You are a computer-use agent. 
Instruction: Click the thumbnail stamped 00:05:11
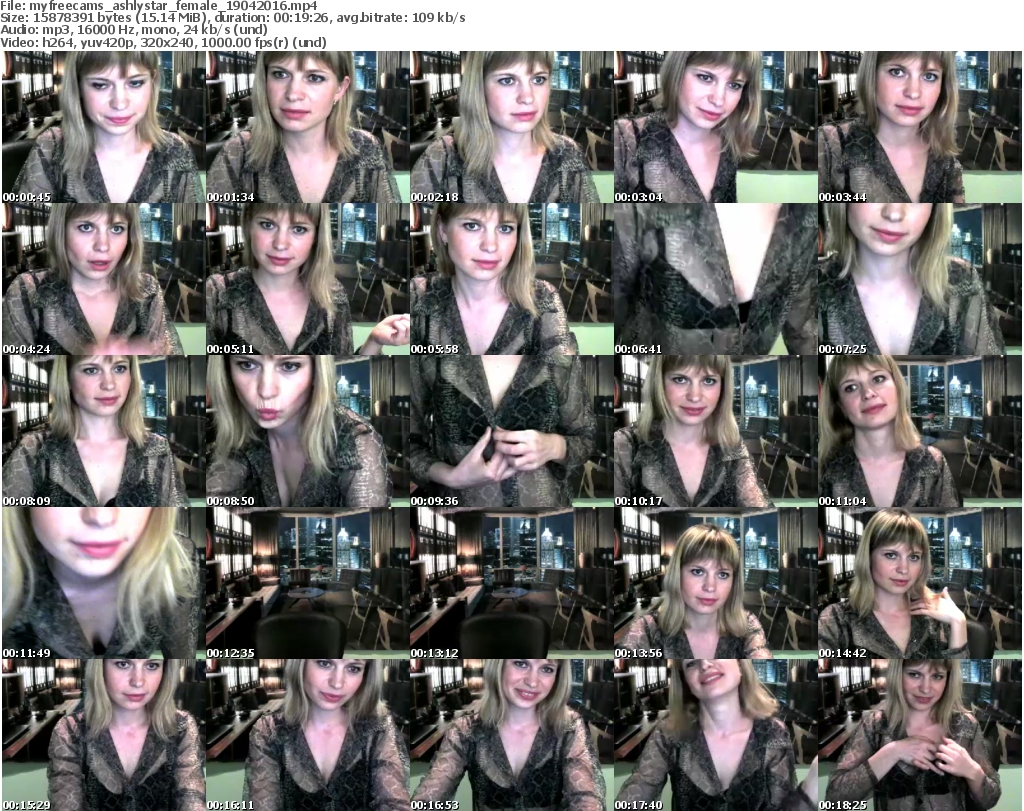click(x=308, y=279)
